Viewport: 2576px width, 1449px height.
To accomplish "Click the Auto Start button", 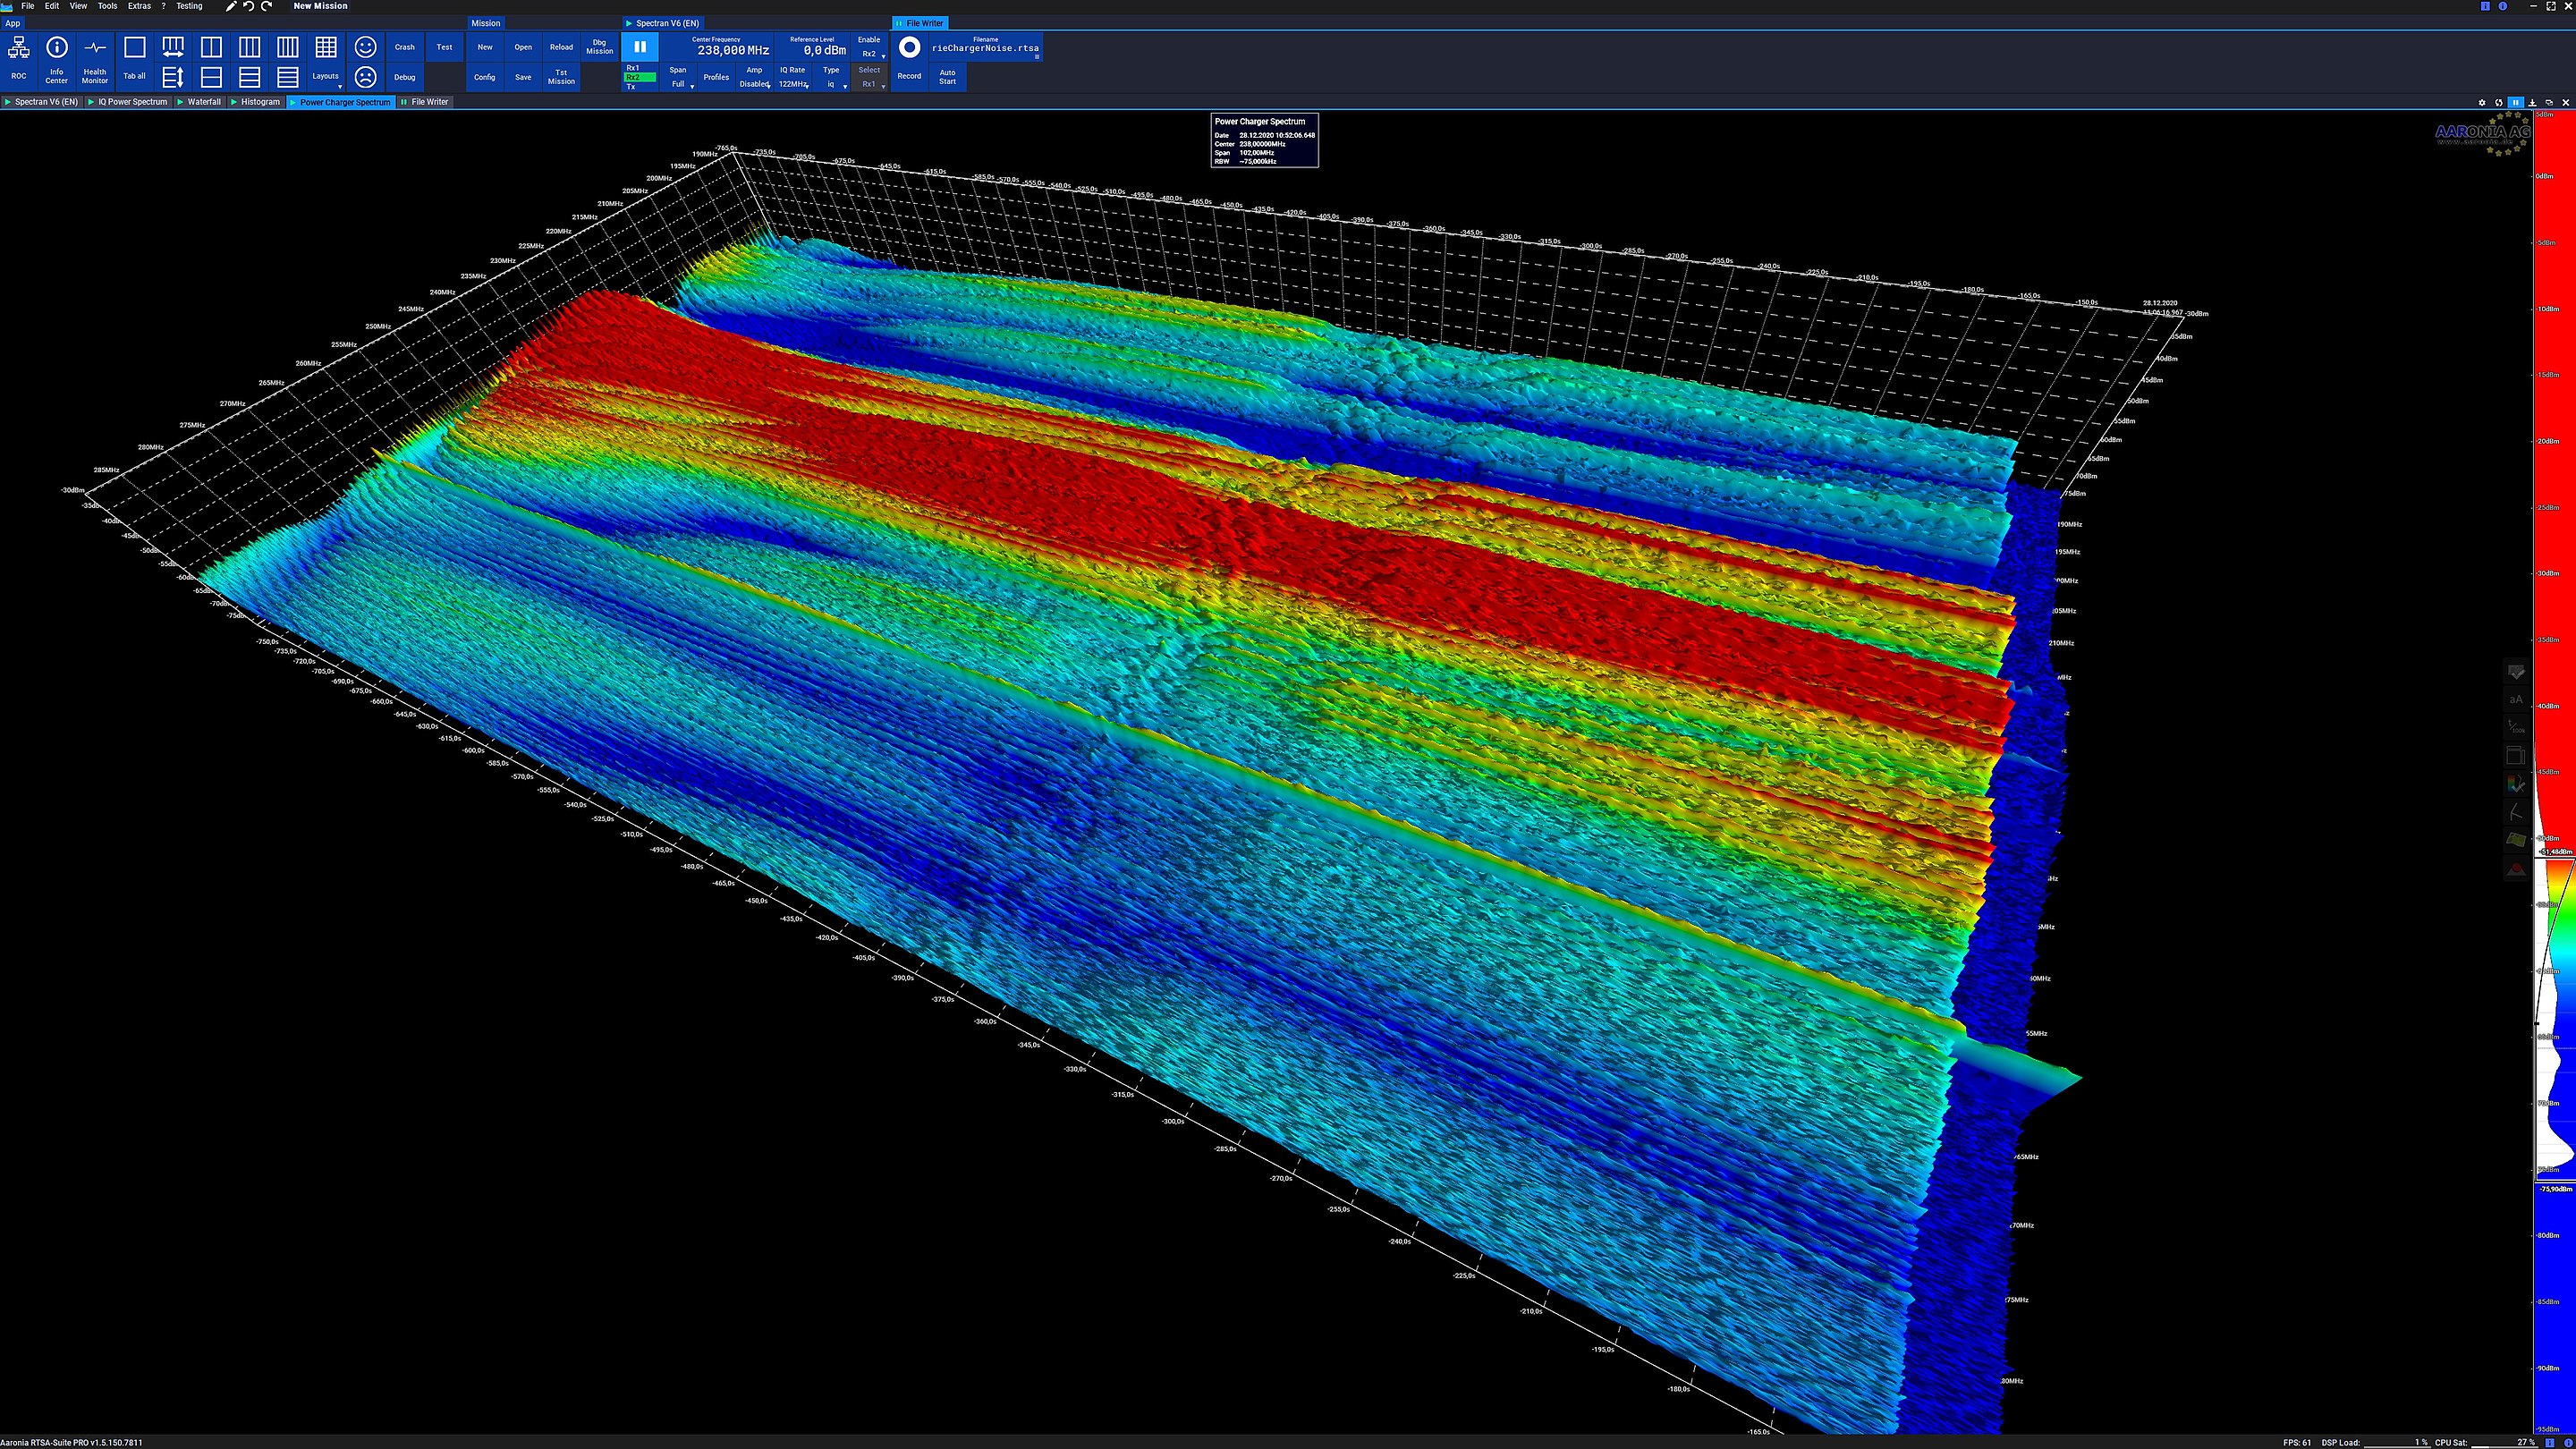I will tap(947, 77).
